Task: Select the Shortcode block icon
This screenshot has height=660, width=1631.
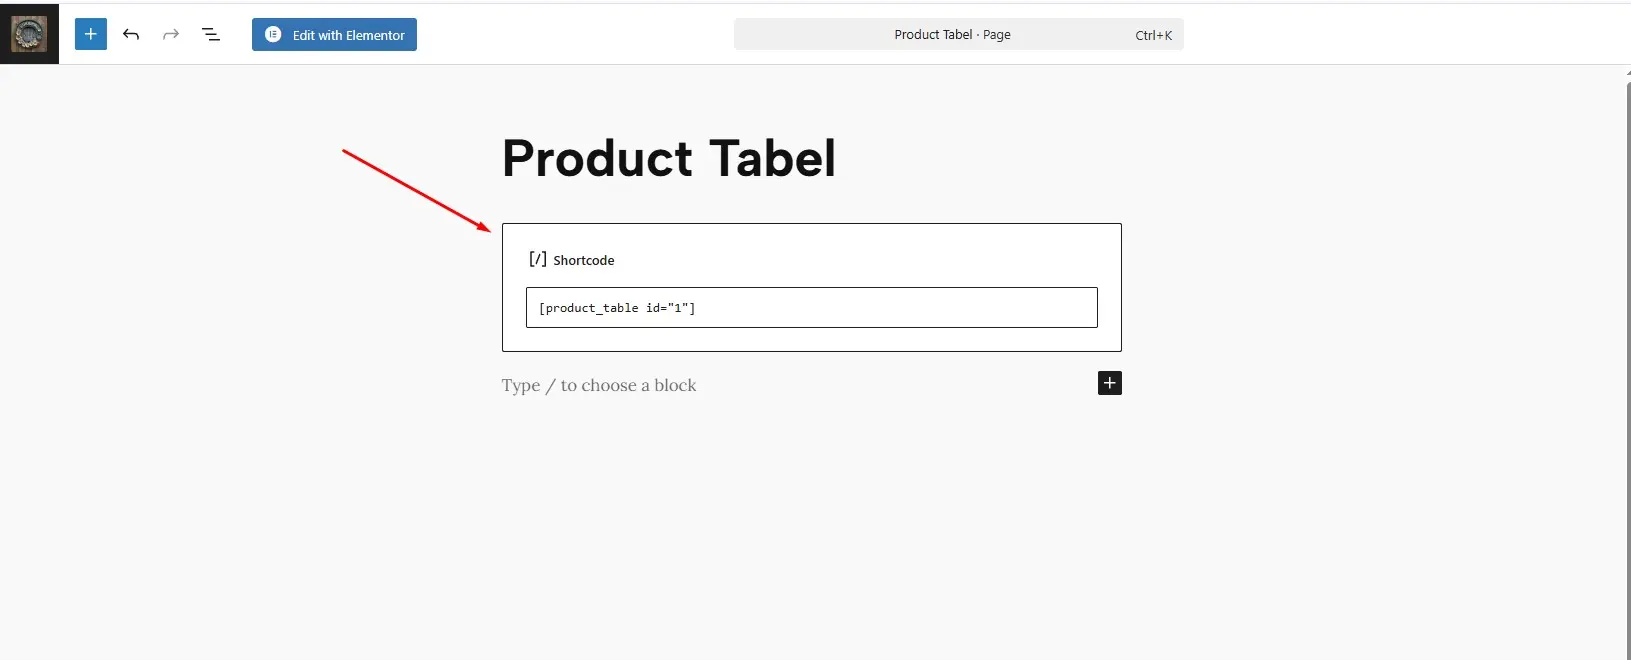Action: (537, 259)
